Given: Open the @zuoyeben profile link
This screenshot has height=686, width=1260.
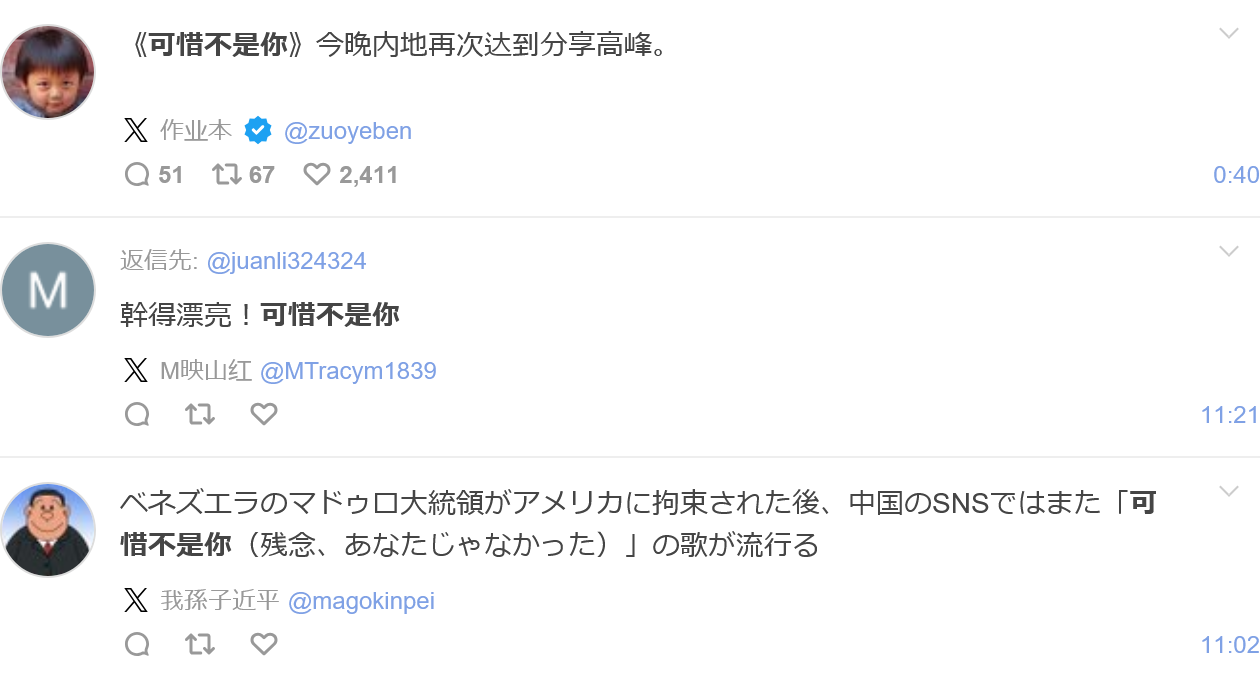Looking at the screenshot, I should (x=348, y=131).
